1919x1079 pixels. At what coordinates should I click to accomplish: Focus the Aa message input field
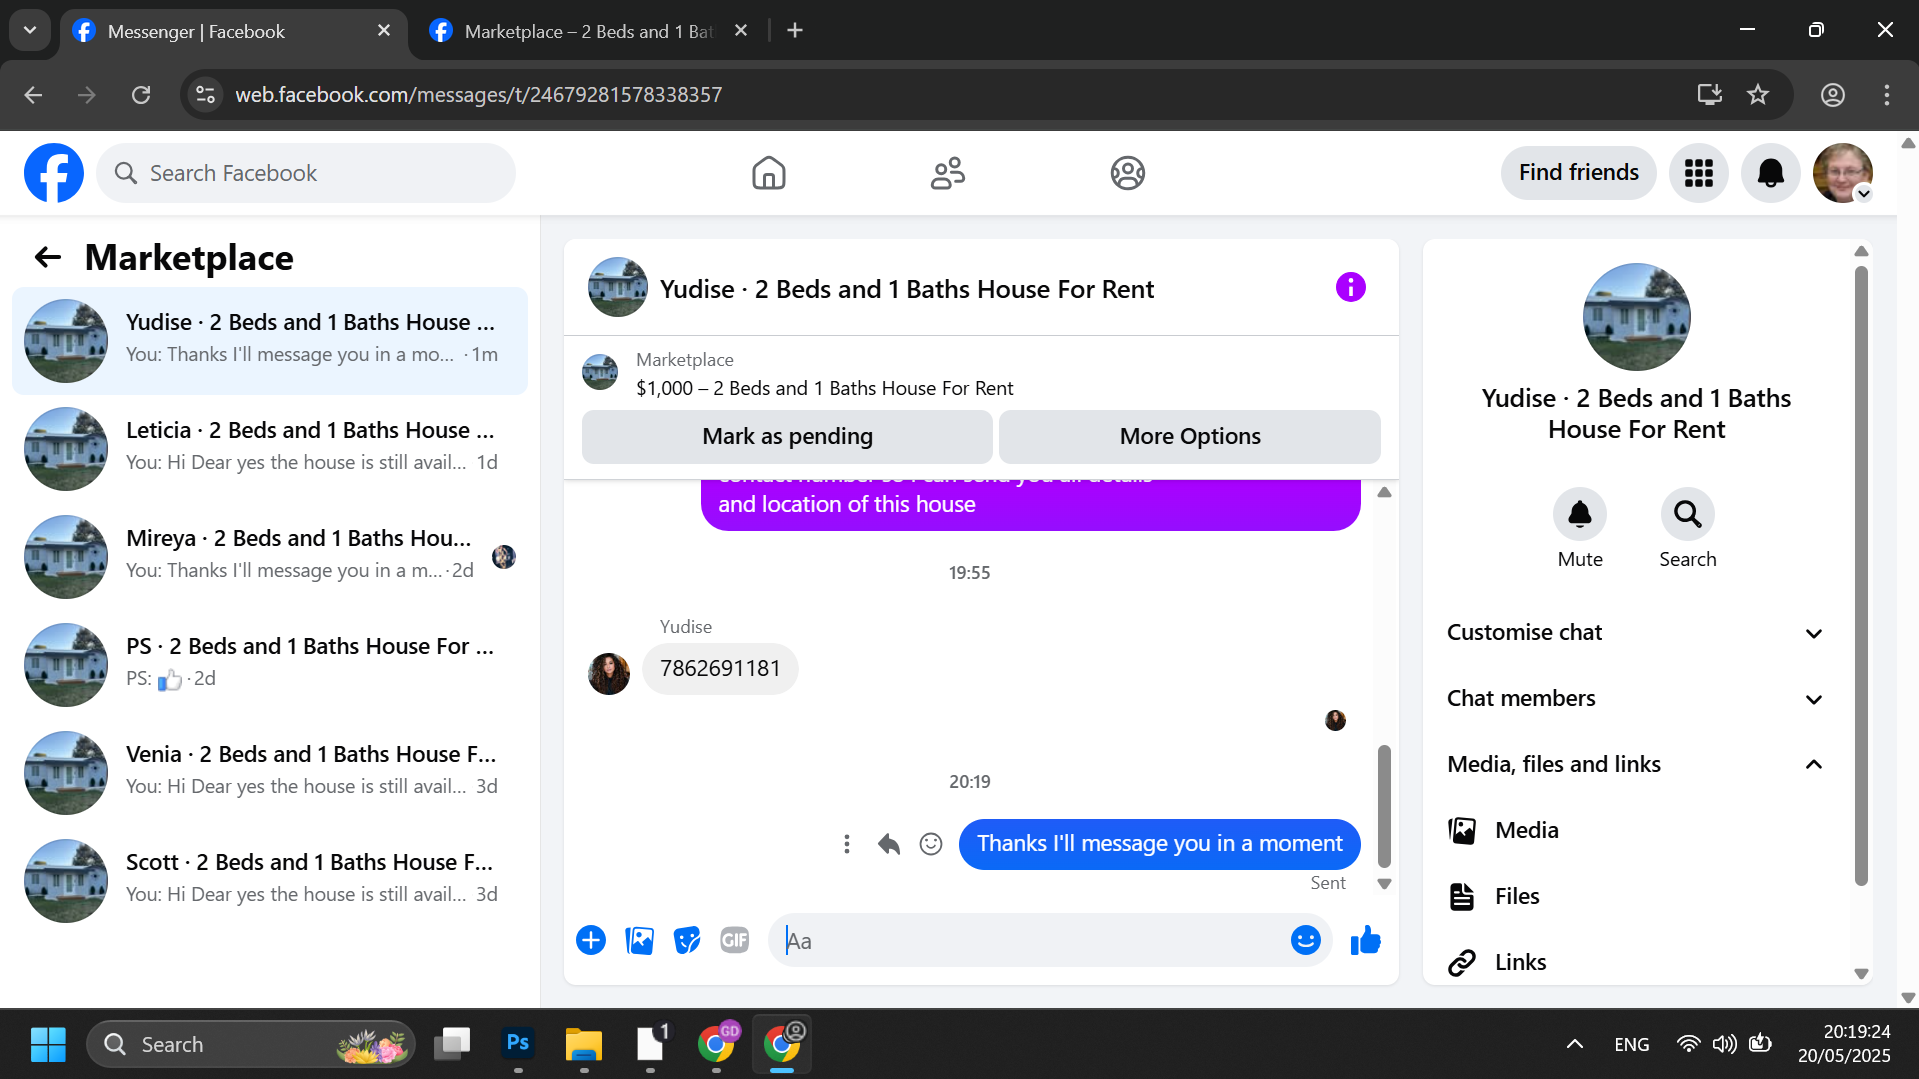[x=1030, y=940]
